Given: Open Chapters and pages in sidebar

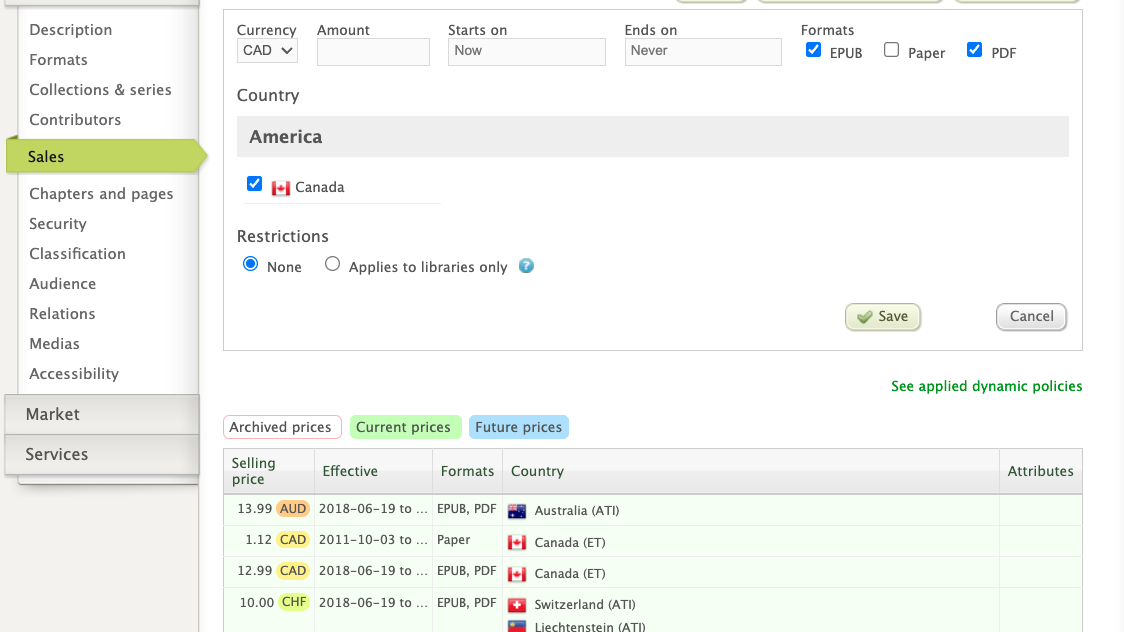Looking at the screenshot, I should tap(101, 194).
